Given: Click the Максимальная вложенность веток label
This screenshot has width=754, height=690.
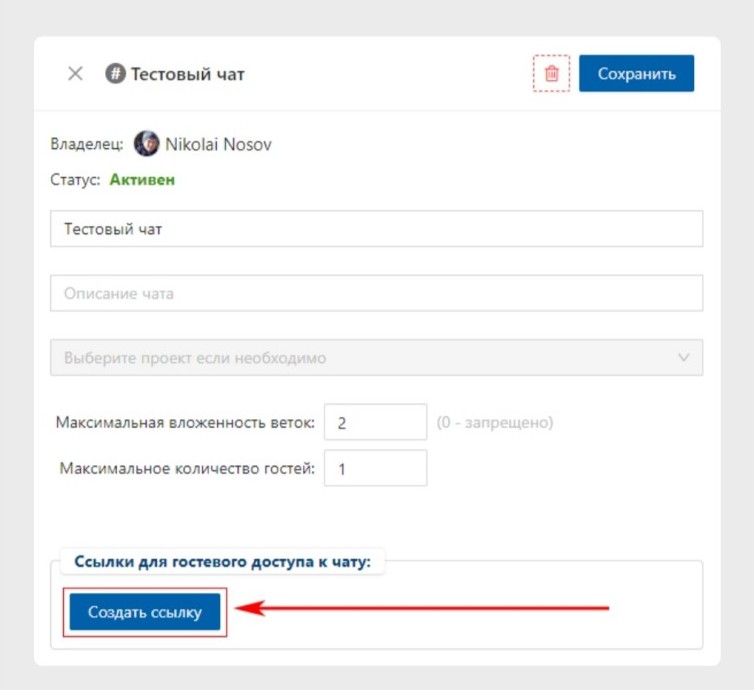Looking at the screenshot, I should tap(185, 422).
